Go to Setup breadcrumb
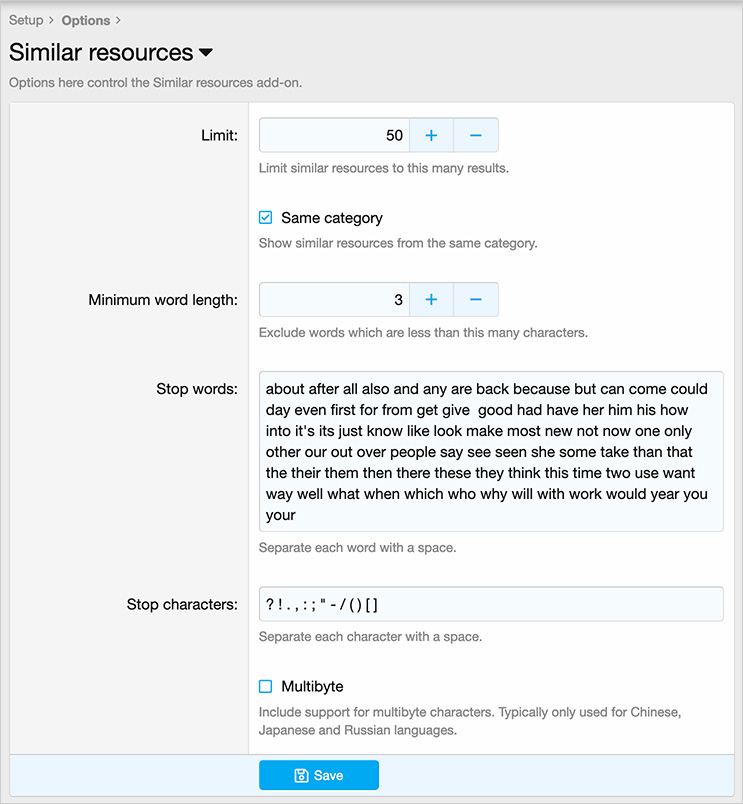This screenshot has width=743, height=804. [26, 20]
